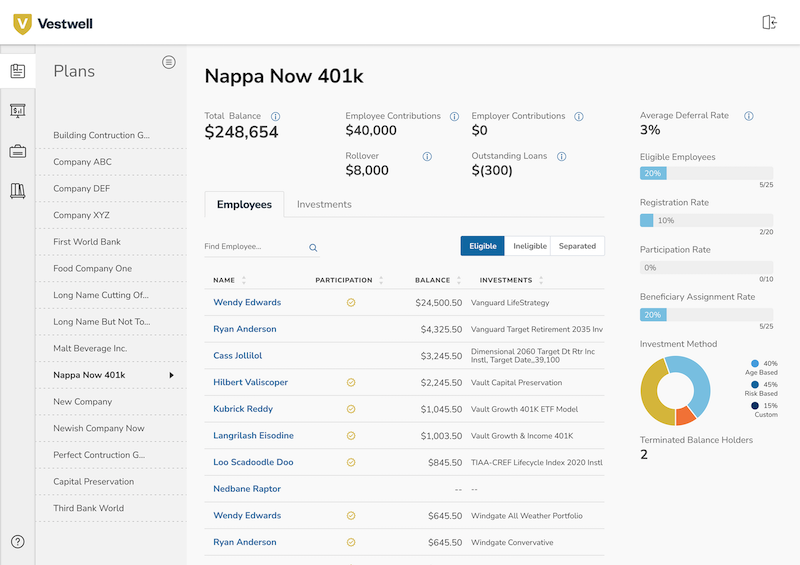Show Total Balance info icon
This screenshot has width=800, height=565.
click(x=276, y=116)
